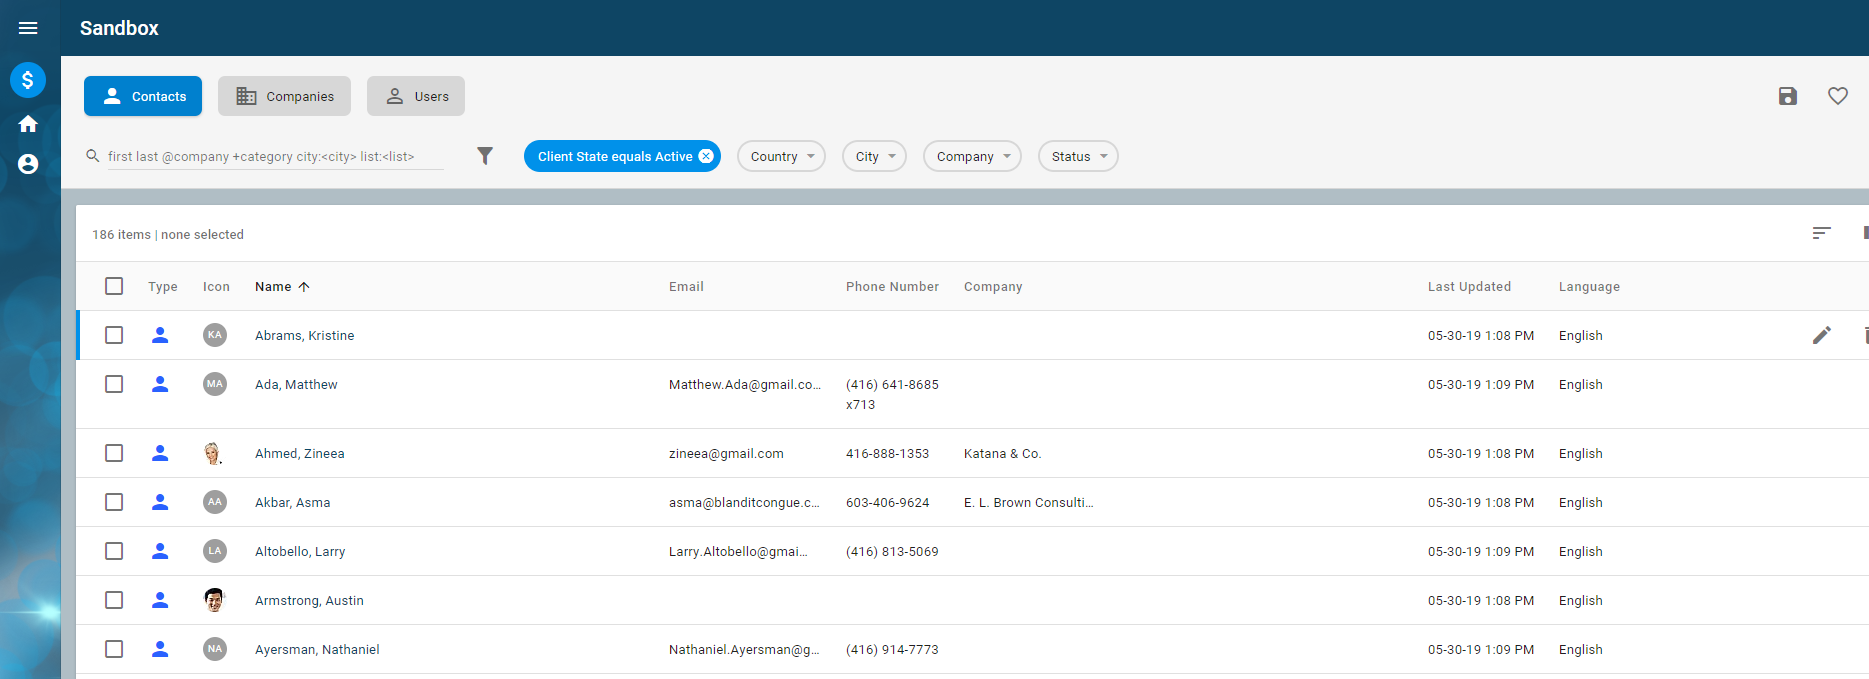Open the hamburger navigation menu
Viewport: 1869px width, 679px height.
pos(28,28)
